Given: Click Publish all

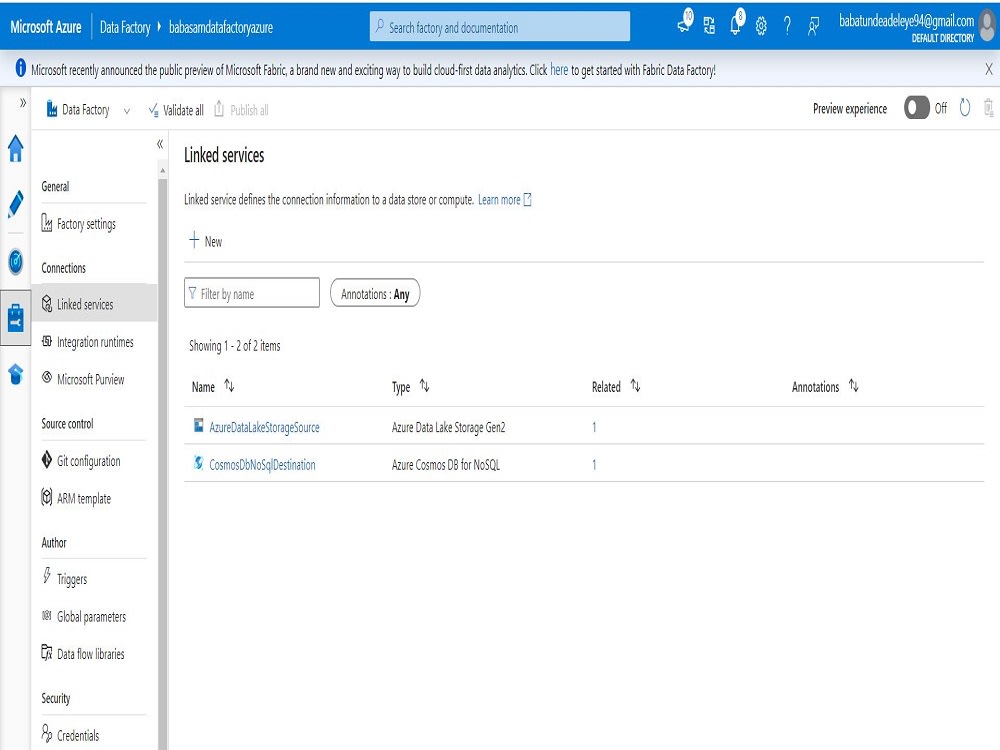Looking at the screenshot, I should 241,110.
